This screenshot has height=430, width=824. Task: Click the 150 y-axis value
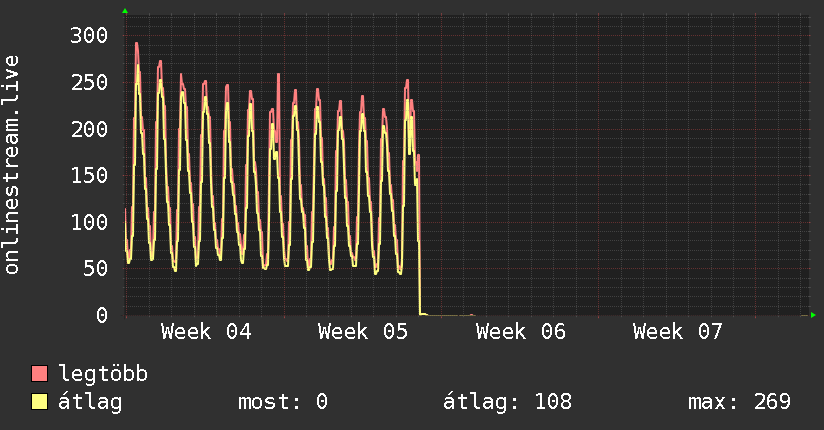[x=89, y=176]
